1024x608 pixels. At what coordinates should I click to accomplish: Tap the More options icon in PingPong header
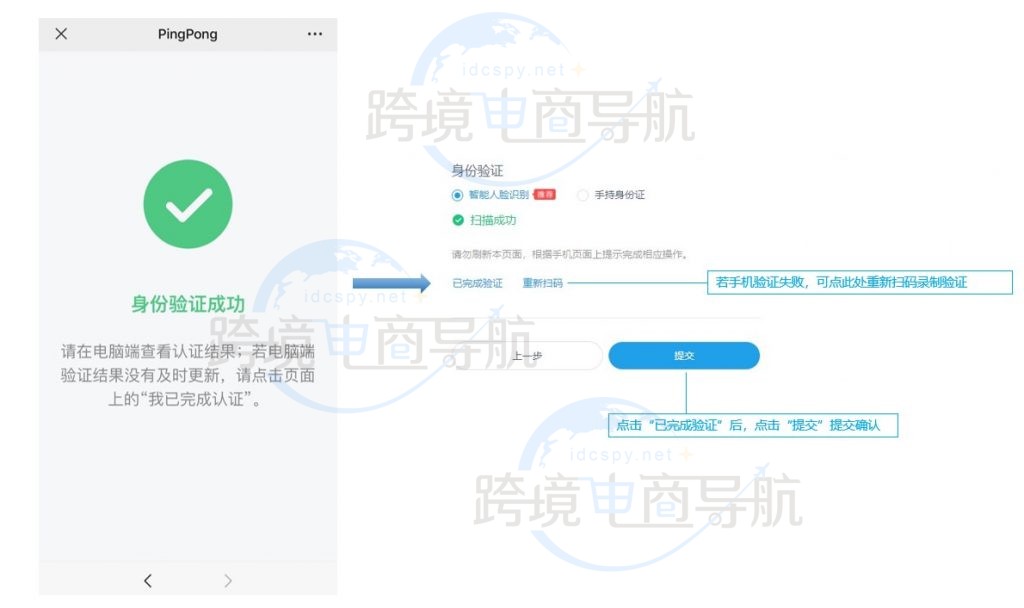(x=314, y=33)
